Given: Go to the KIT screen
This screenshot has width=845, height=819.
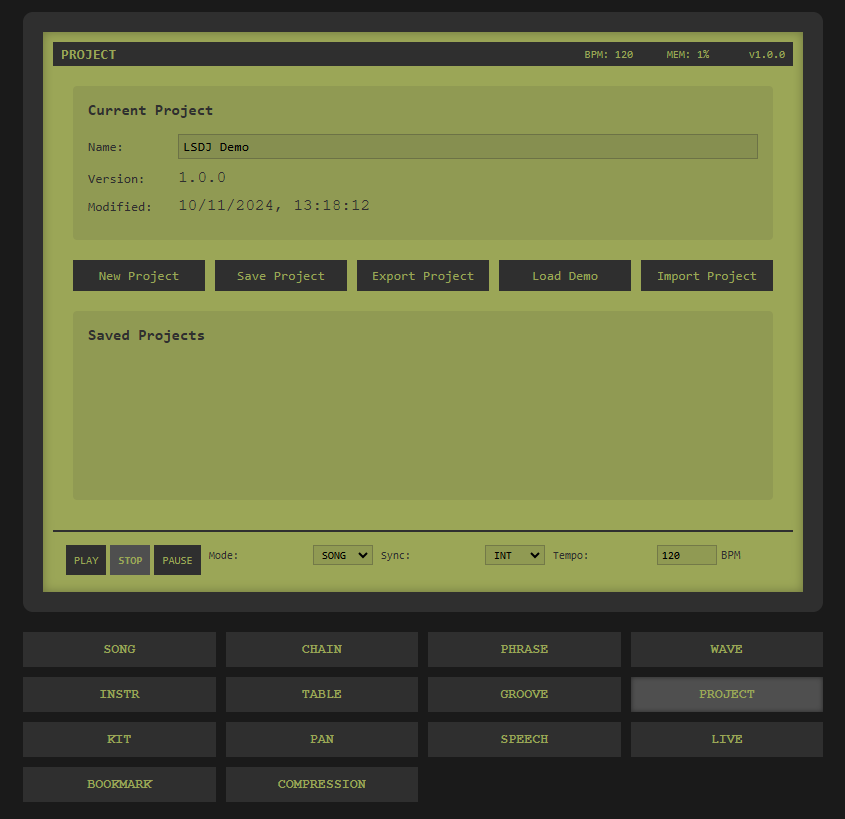Looking at the screenshot, I should click(x=120, y=739).
